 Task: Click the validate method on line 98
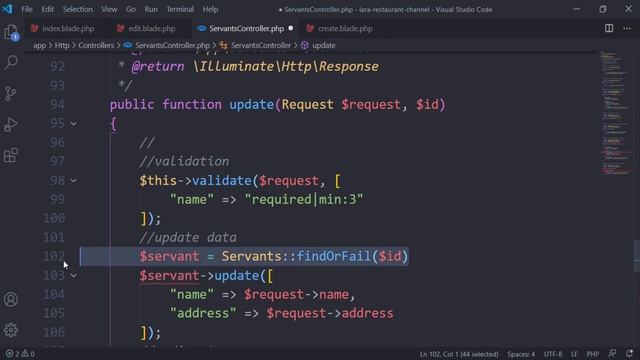coord(222,180)
